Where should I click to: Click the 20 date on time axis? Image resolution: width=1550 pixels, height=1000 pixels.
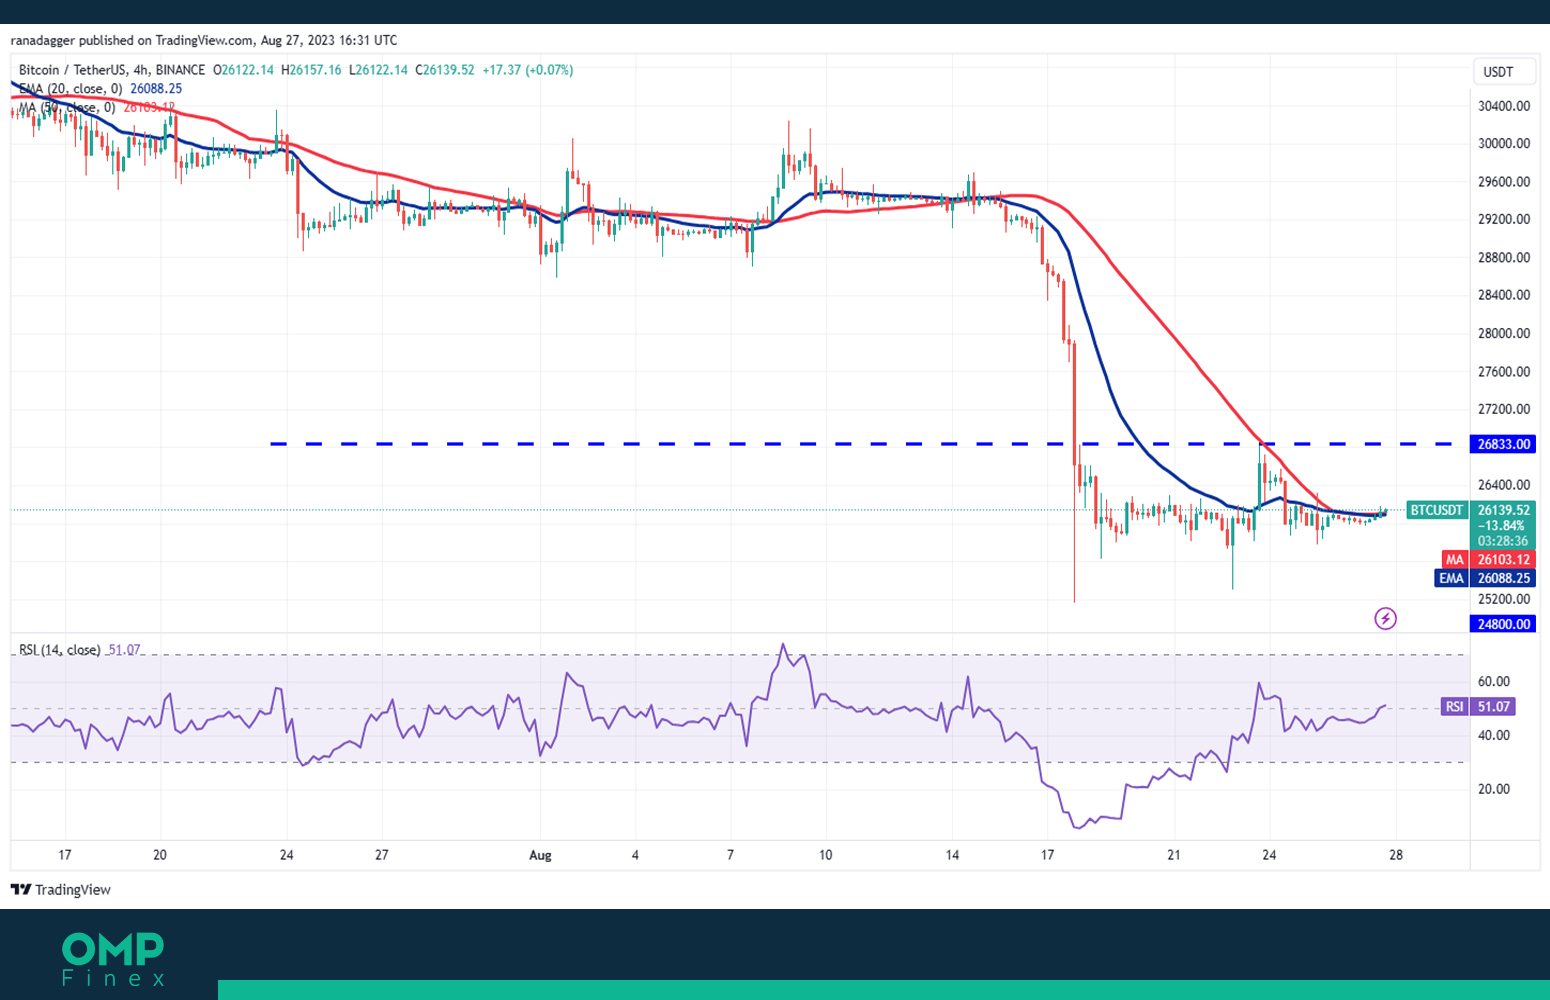coord(160,855)
